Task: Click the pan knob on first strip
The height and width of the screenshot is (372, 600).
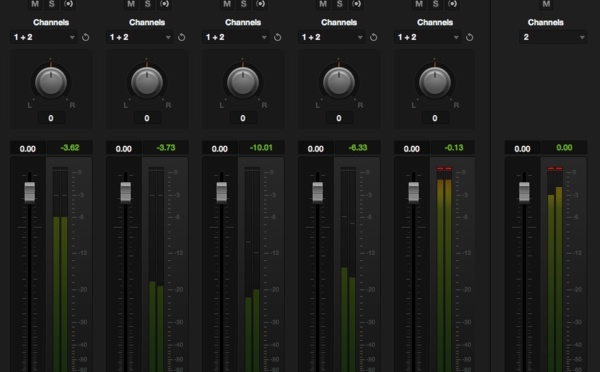Action: 51,82
